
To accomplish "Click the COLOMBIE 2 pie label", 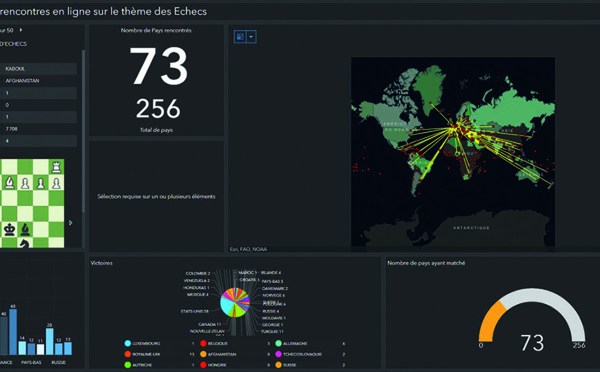I will tap(198, 273).
